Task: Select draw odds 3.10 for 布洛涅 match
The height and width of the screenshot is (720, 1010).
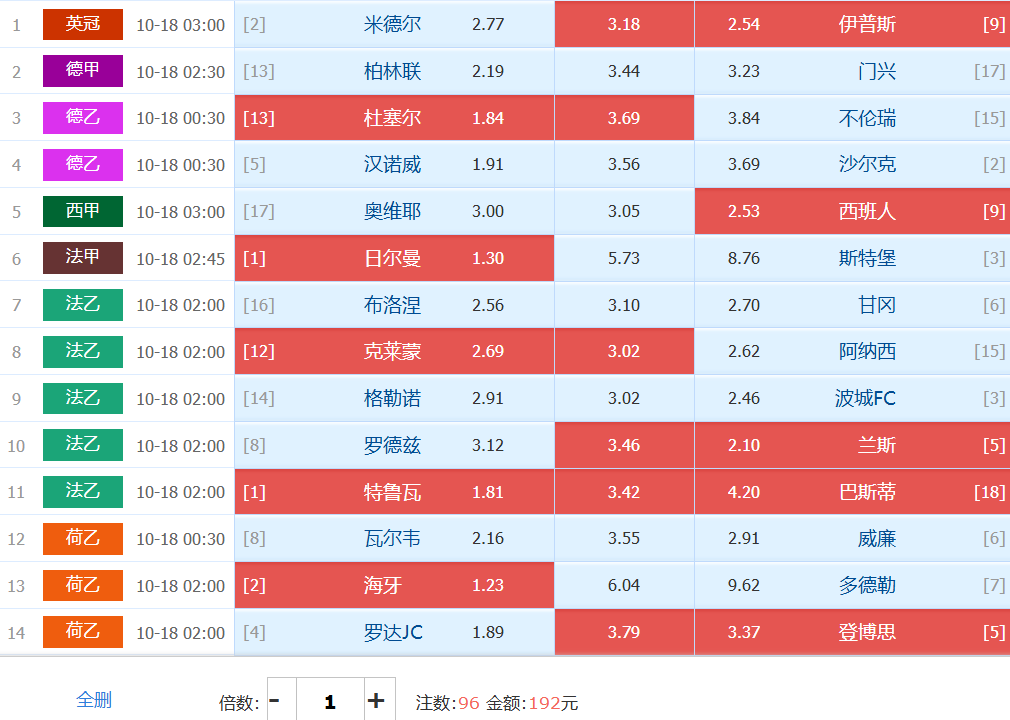Action: 624,305
